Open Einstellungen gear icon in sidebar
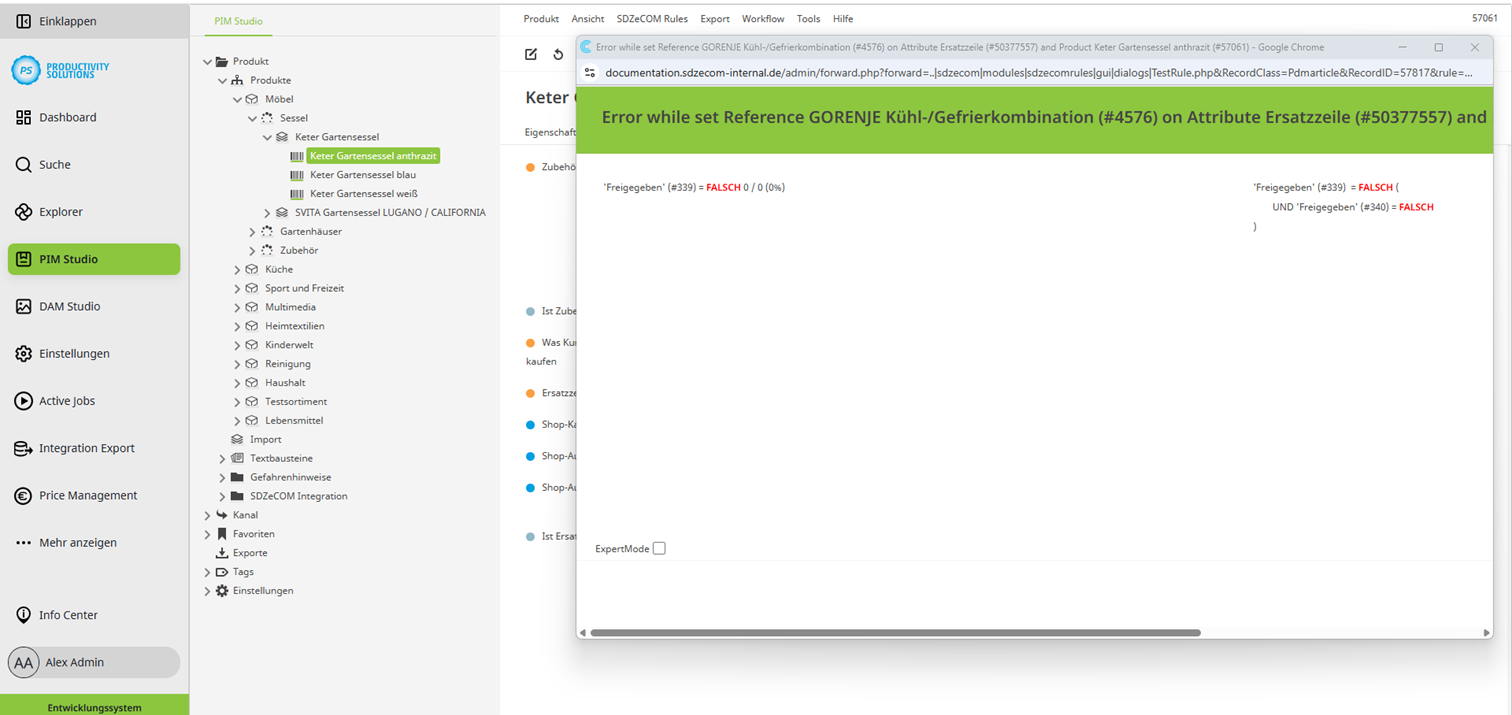Viewport: 1512px width, 715px height. coord(24,354)
